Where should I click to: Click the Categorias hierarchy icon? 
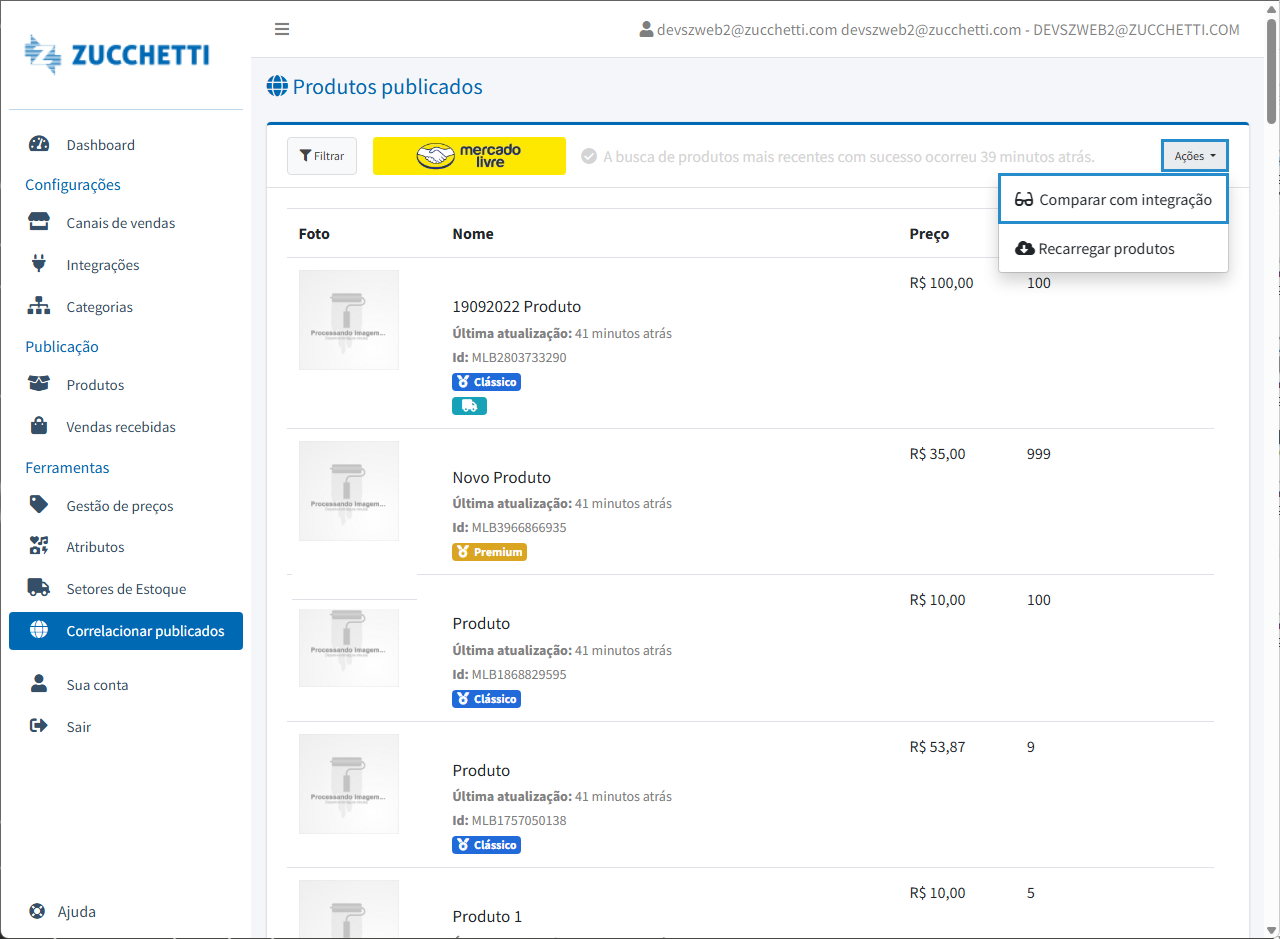pos(39,306)
